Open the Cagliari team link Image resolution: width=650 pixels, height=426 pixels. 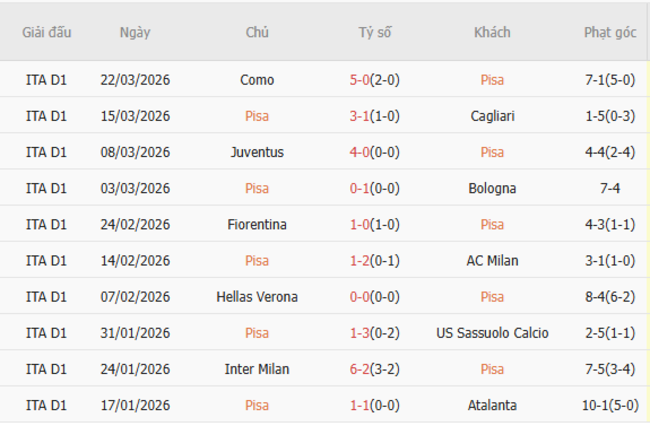(x=492, y=116)
